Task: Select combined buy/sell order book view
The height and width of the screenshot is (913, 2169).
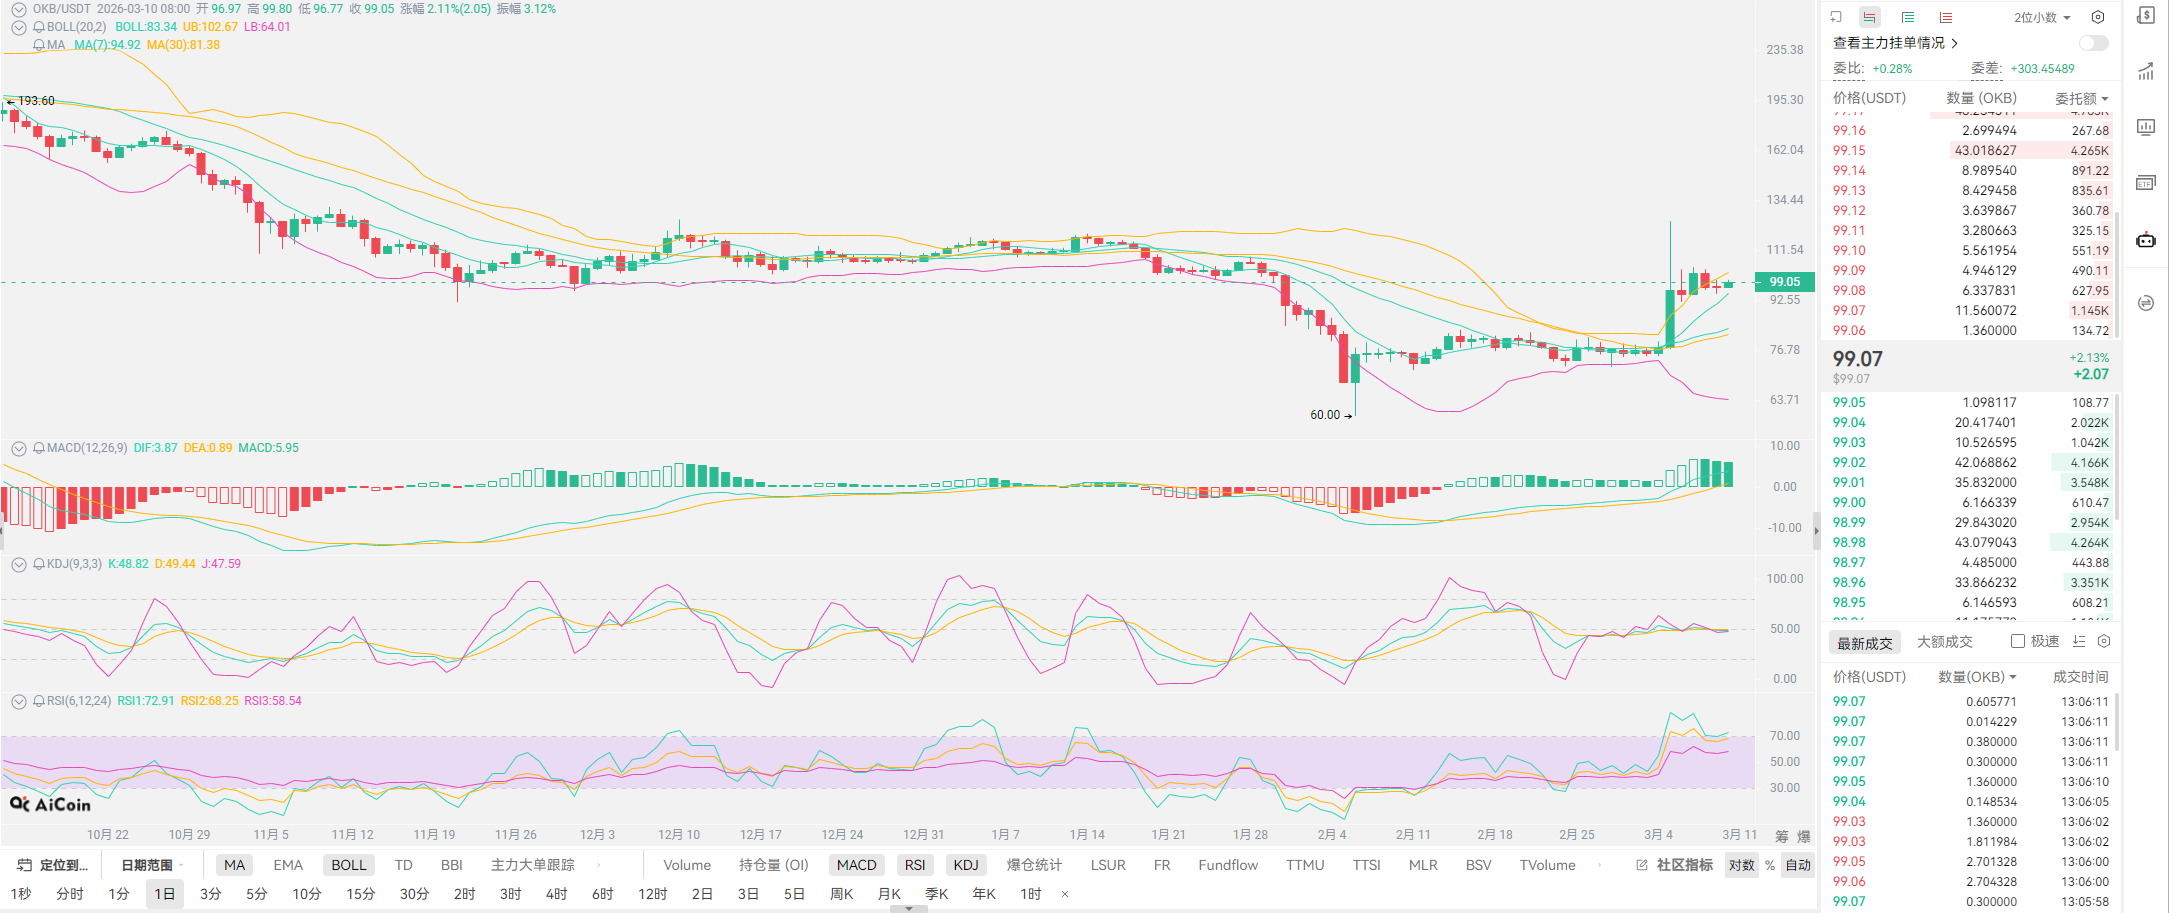Action: (1869, 17)
